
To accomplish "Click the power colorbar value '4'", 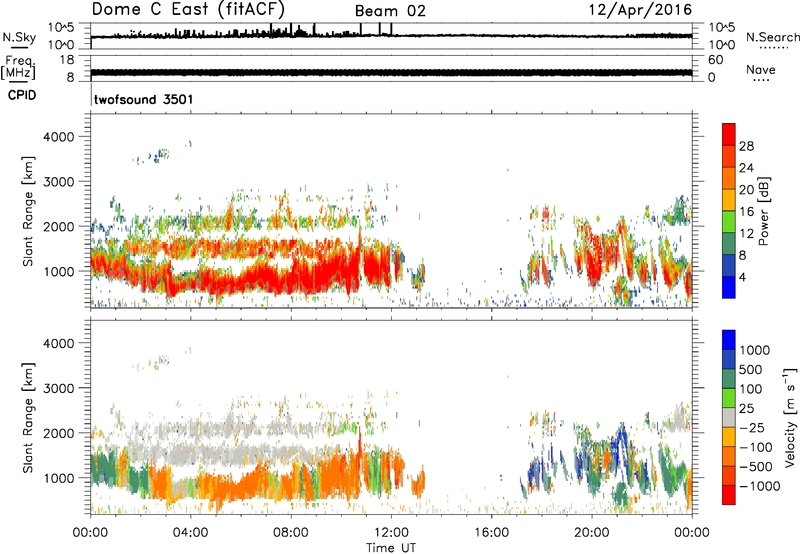I will [x=742, y=277].
